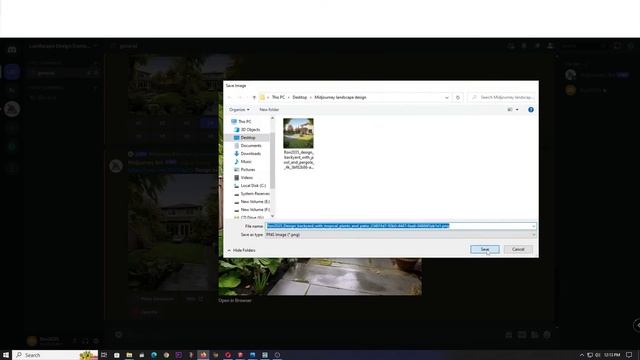Image resolution: width=640 pixels, height=360 pixels.
Task: Open the taskbar network icon
Action: pyautogui.click(x=590, y=355)
